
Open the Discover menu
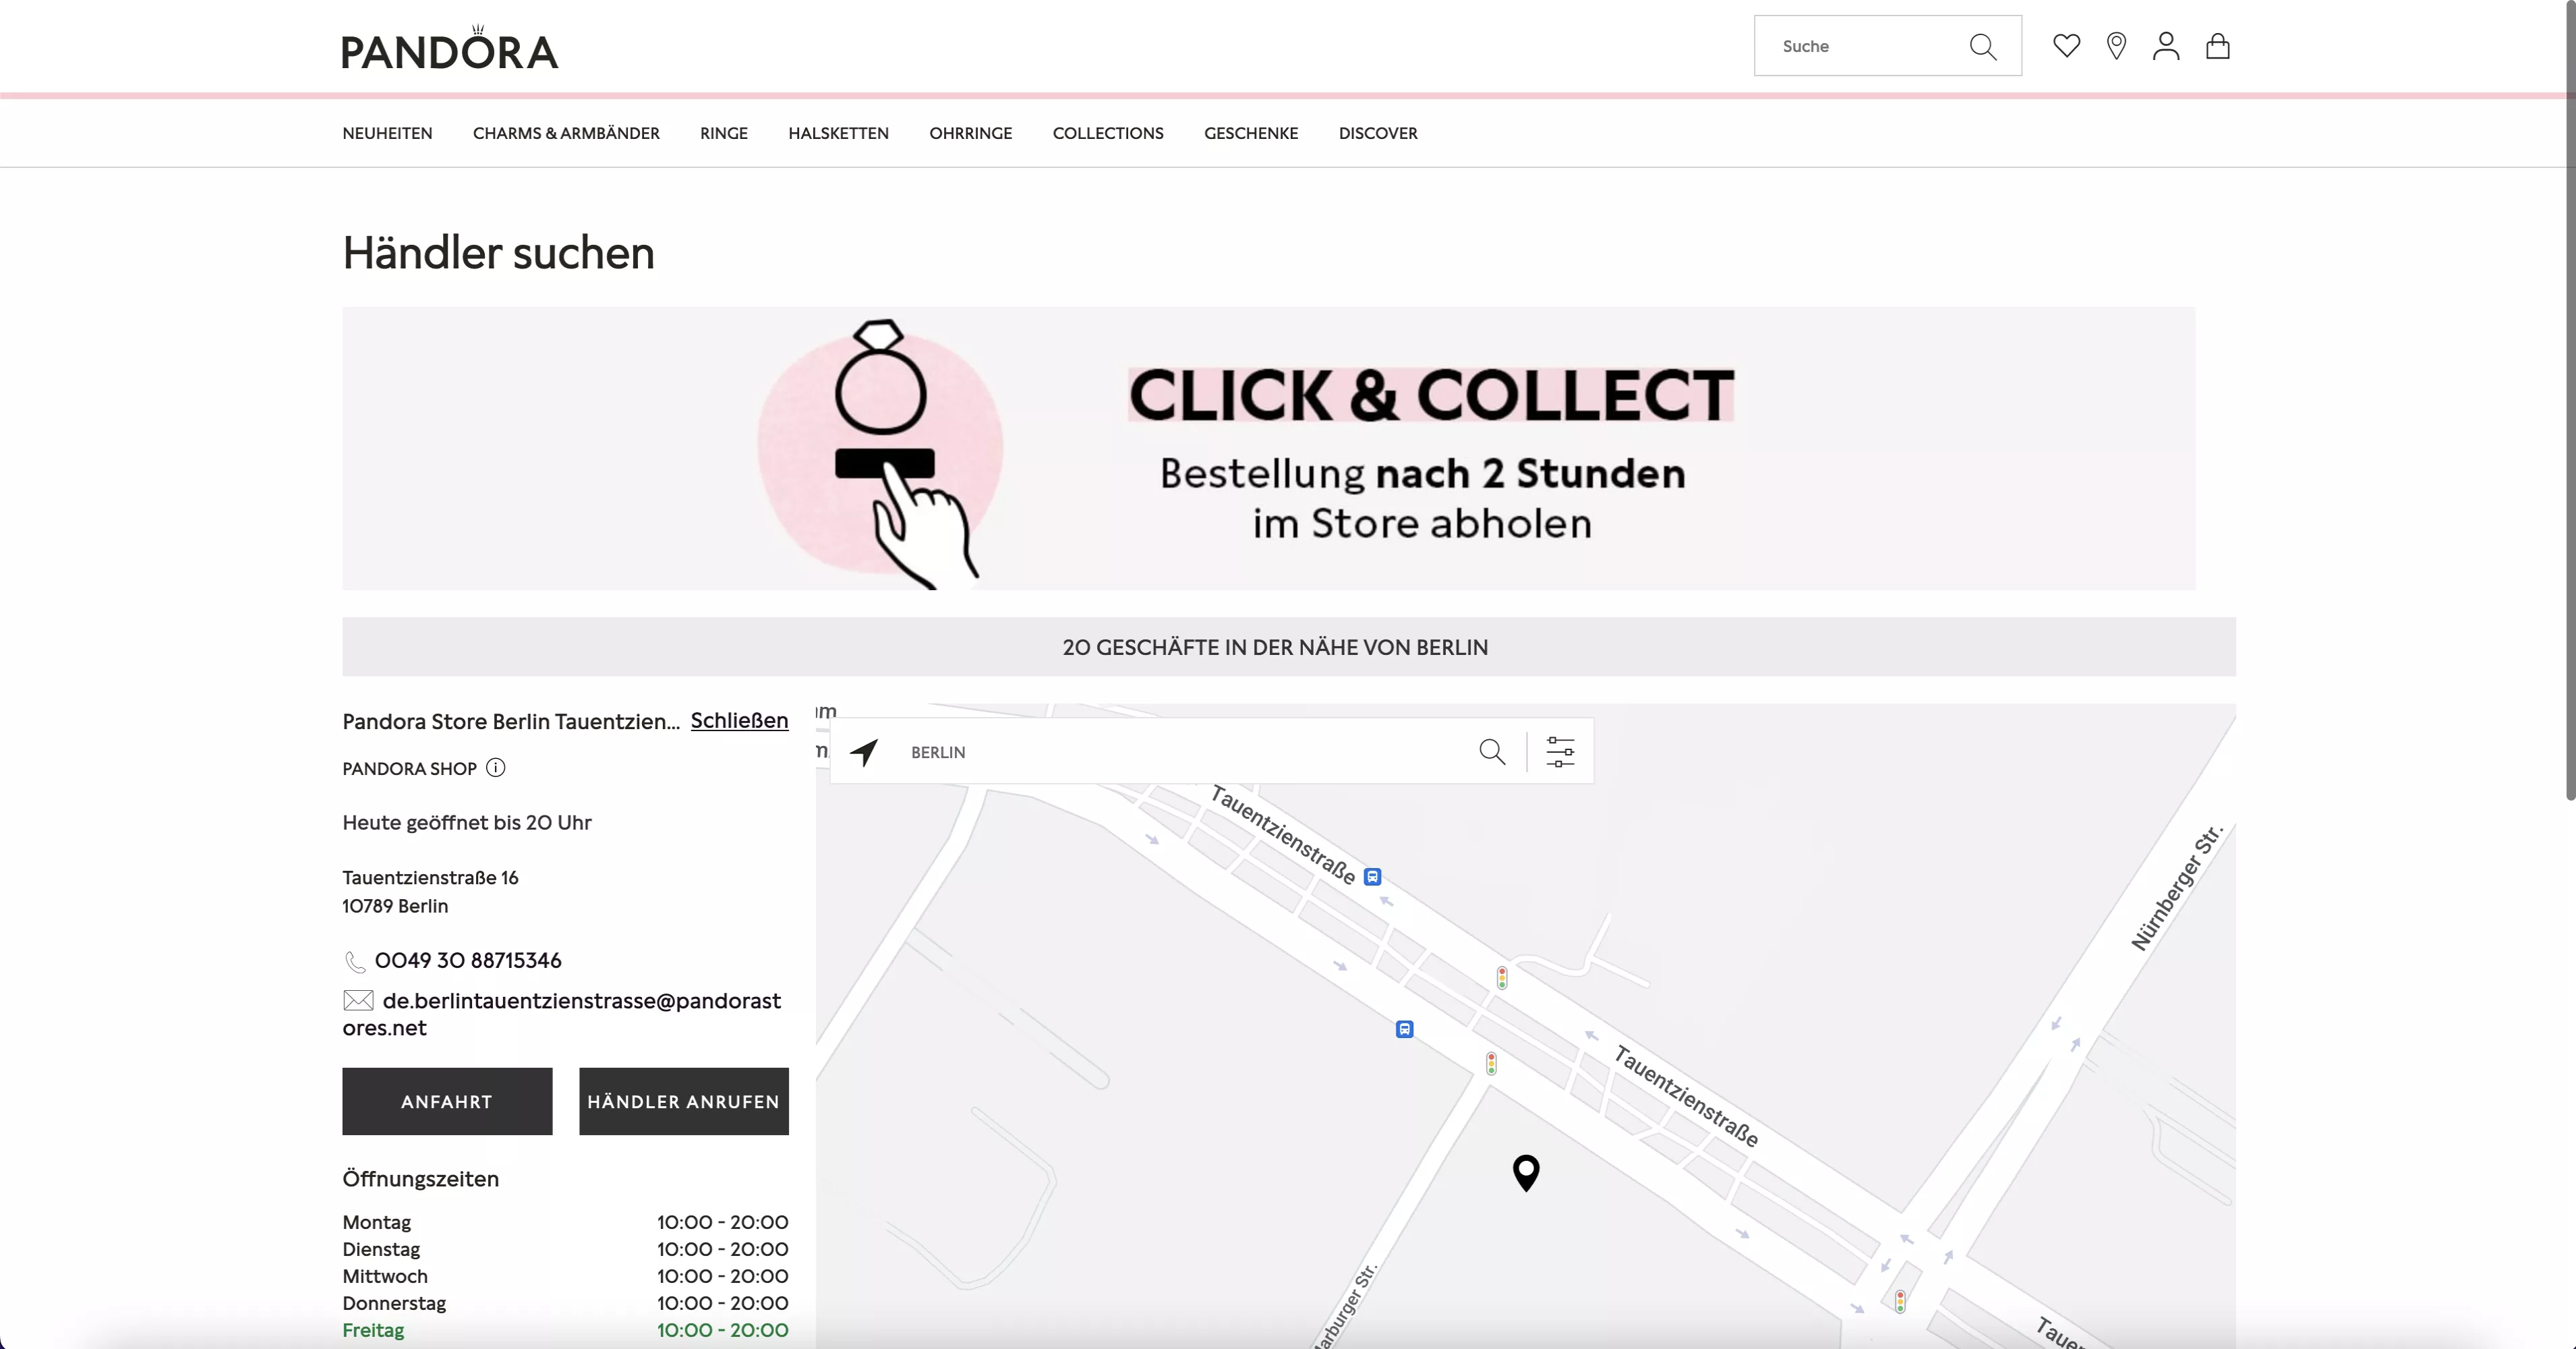1378,133
